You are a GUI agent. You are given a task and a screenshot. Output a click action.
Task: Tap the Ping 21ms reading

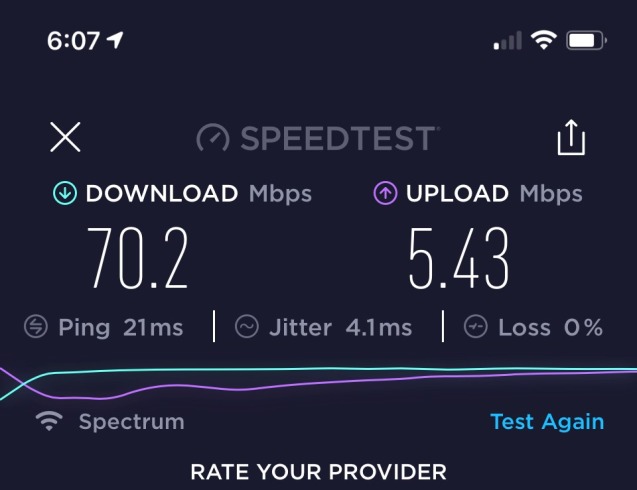[x=121, y=327]
